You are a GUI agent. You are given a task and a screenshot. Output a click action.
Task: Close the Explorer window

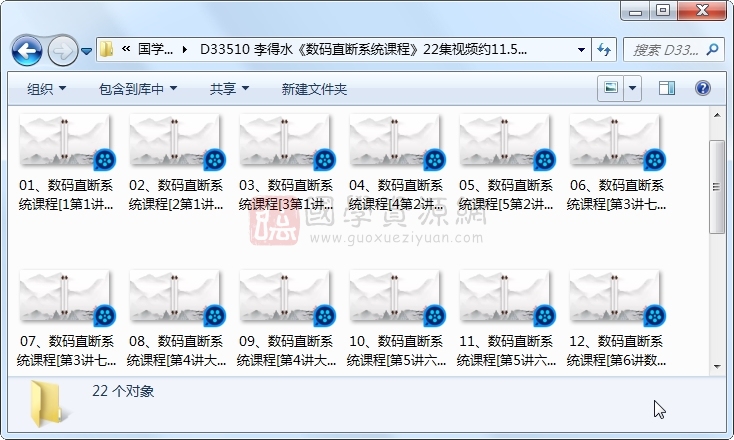(x=702, y=11)
